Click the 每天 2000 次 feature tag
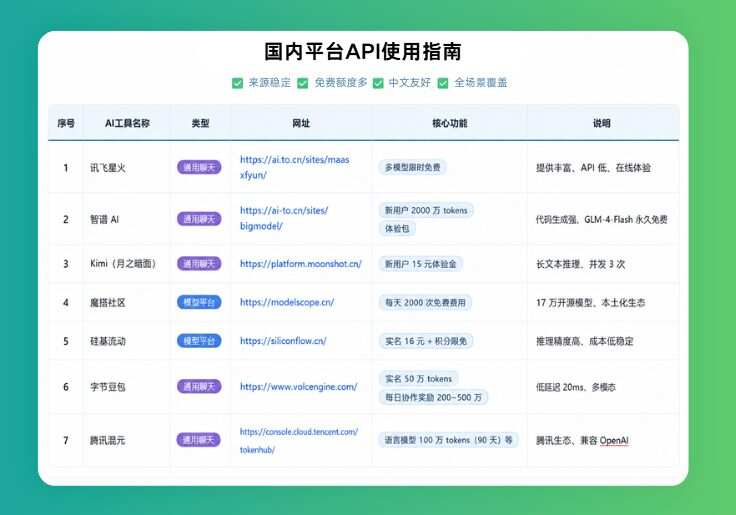The image size is (736, 515). [425, 303]
